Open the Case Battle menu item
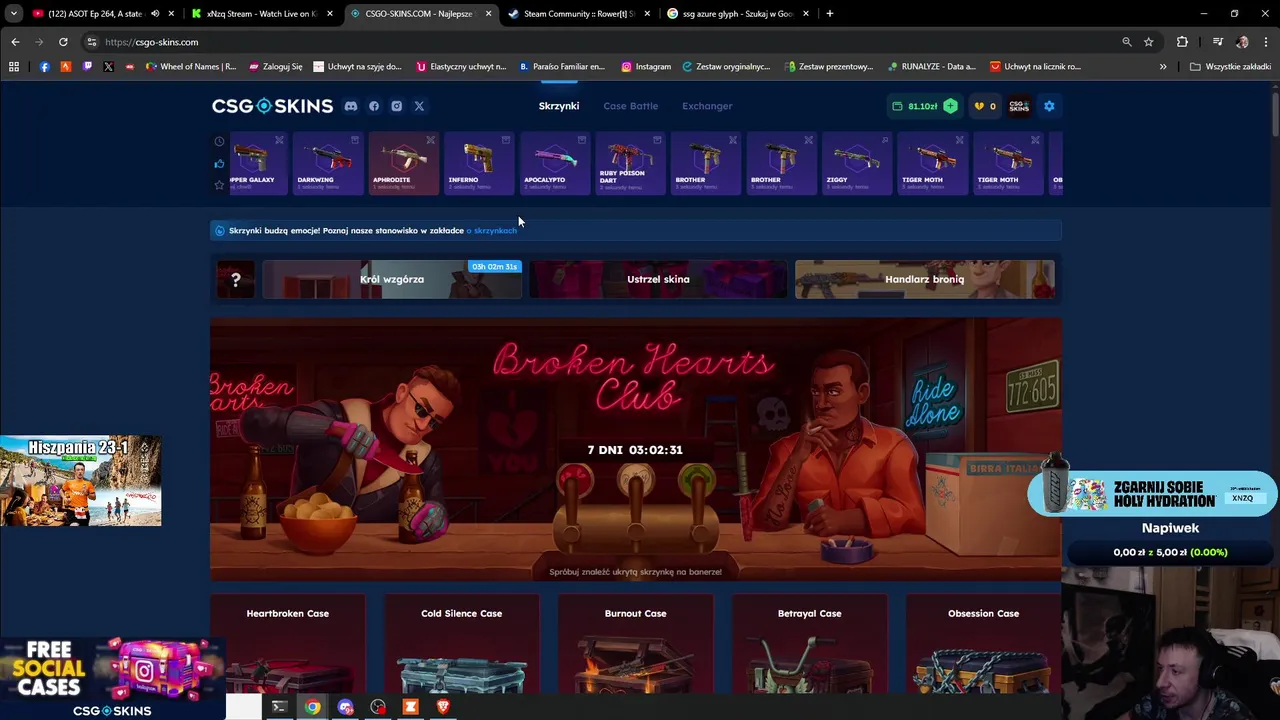This screenshot has width=1280, height=720. tap(631, 106)
